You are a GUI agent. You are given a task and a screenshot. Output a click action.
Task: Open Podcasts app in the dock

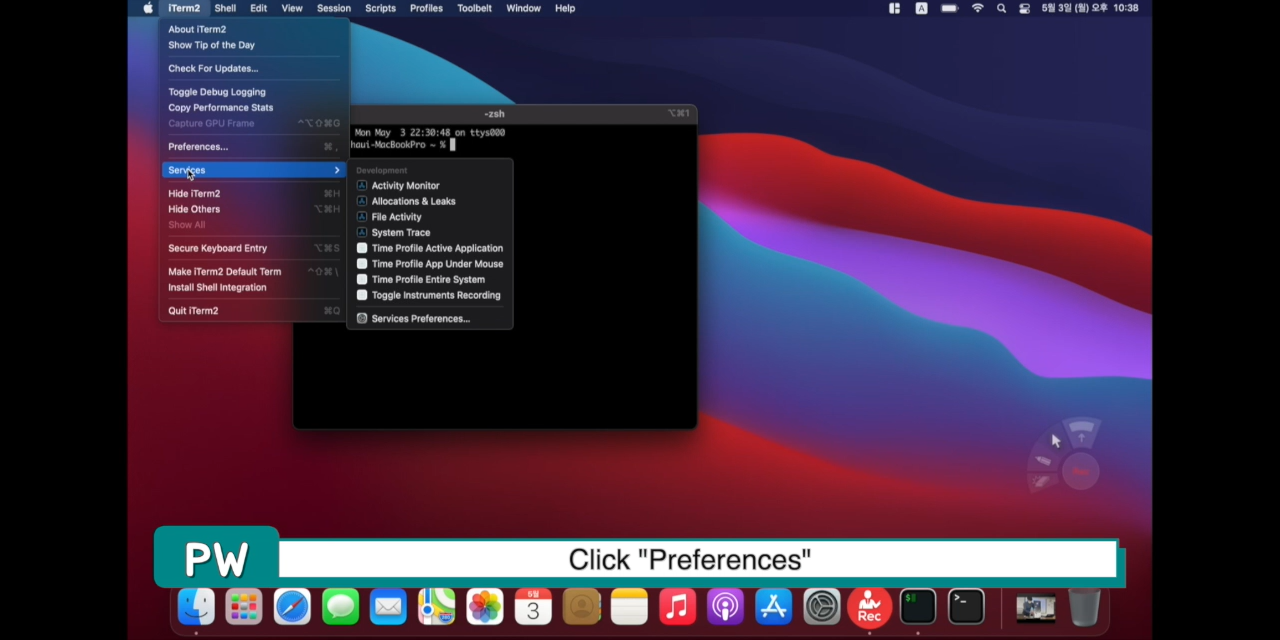pyautogui.click(x=725, y=606)
